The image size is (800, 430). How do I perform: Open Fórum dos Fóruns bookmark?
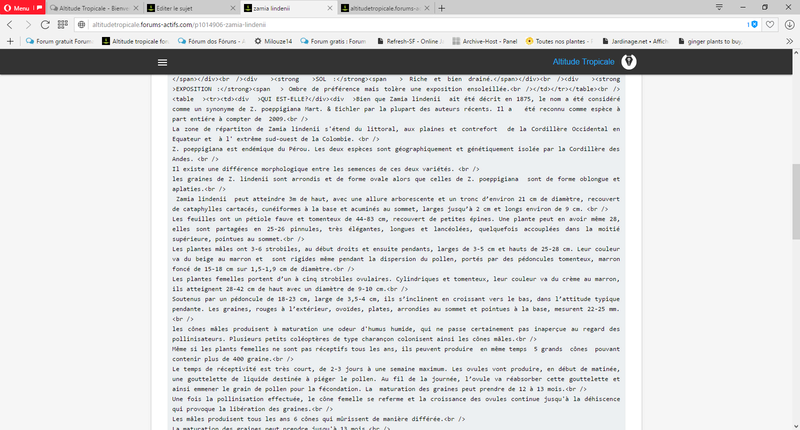coord(211,41)
